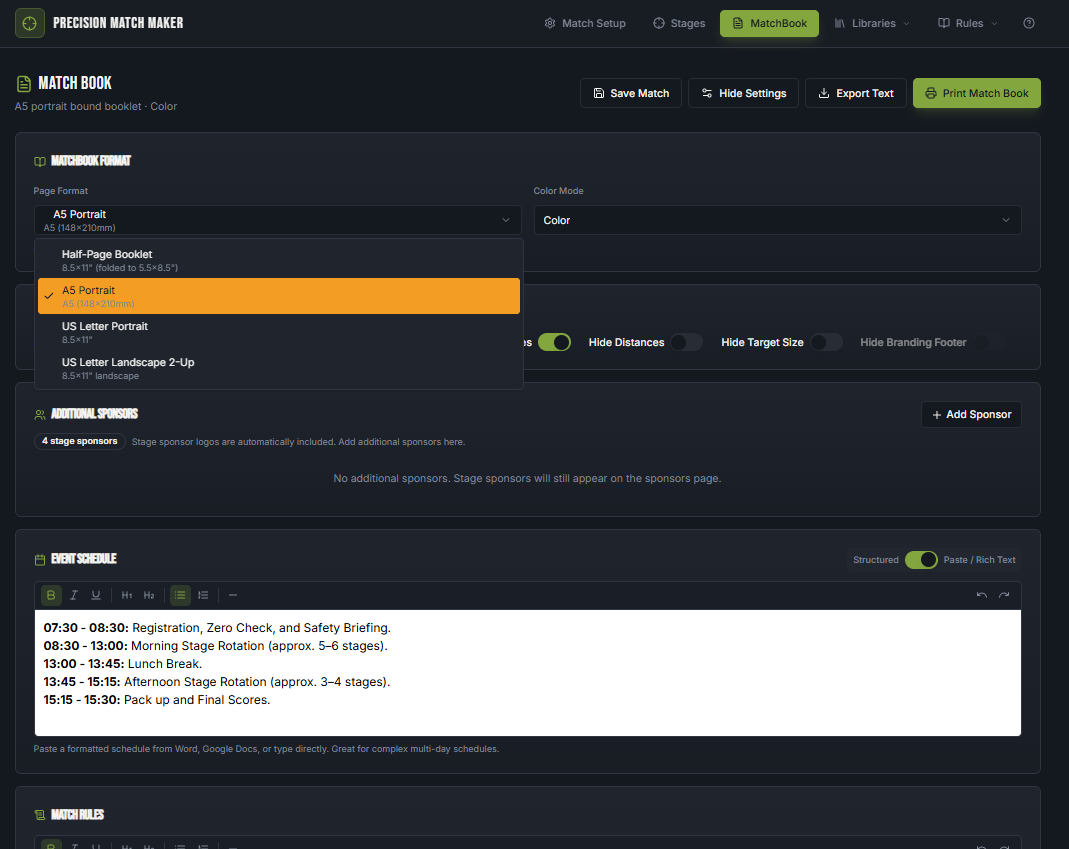Viewport: 1069px width, 849px height.
Task: Toggle bold in Event Schedule editor
Action: pyautogui.click(x=51, y=595)
